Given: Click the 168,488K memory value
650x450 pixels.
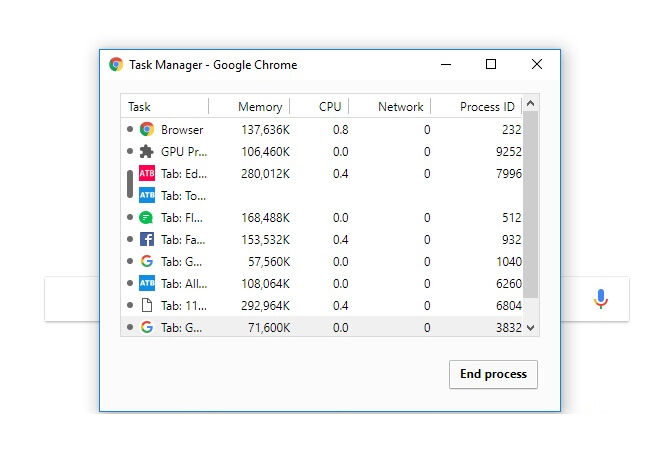Looking at the screenshot, I should [265, 218].
